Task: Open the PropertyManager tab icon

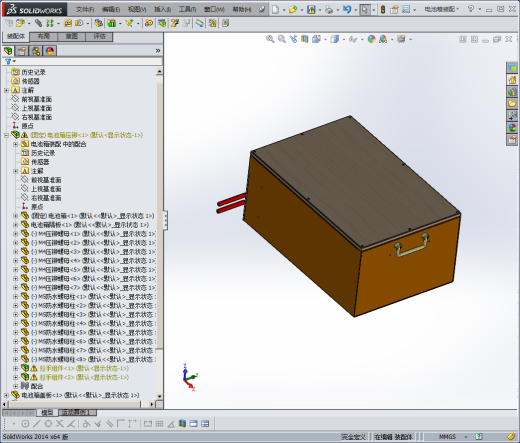Action: pyautogui.click(x=22, y=51)
